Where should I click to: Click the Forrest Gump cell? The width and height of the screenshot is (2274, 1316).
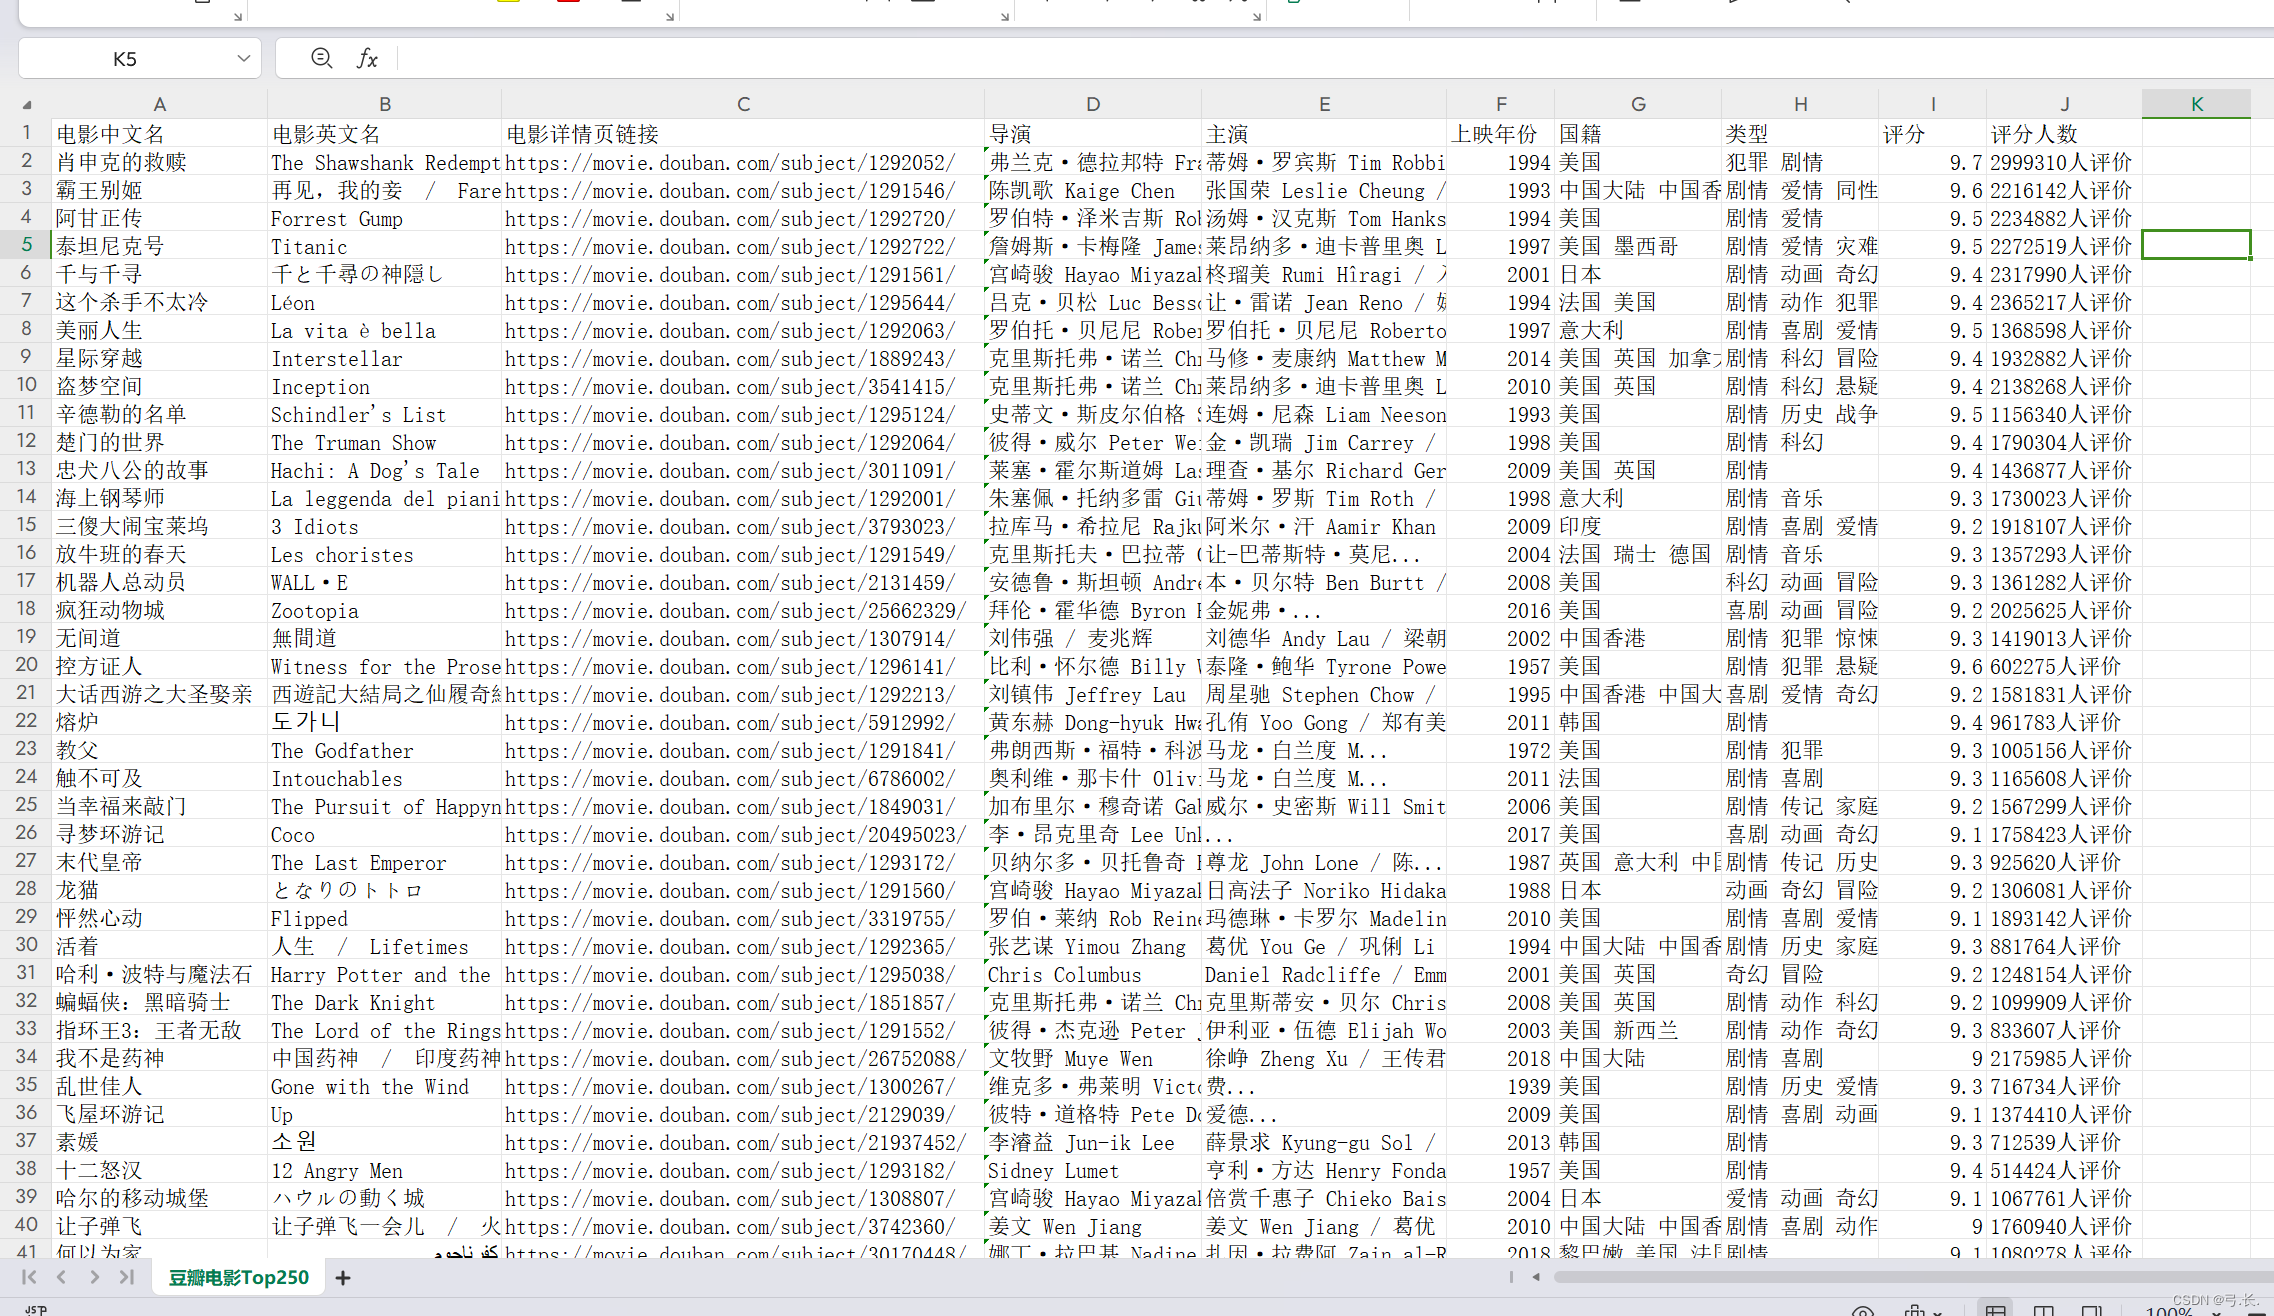pos(385,218)
